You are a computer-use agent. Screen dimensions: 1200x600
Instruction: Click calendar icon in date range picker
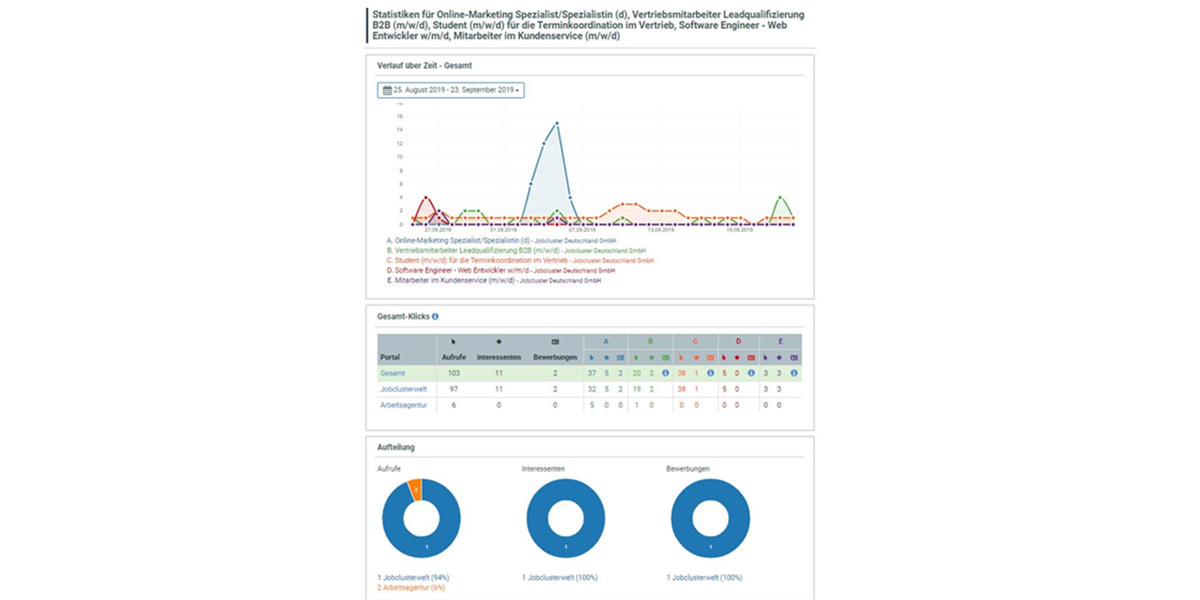(x=387, y=90)
